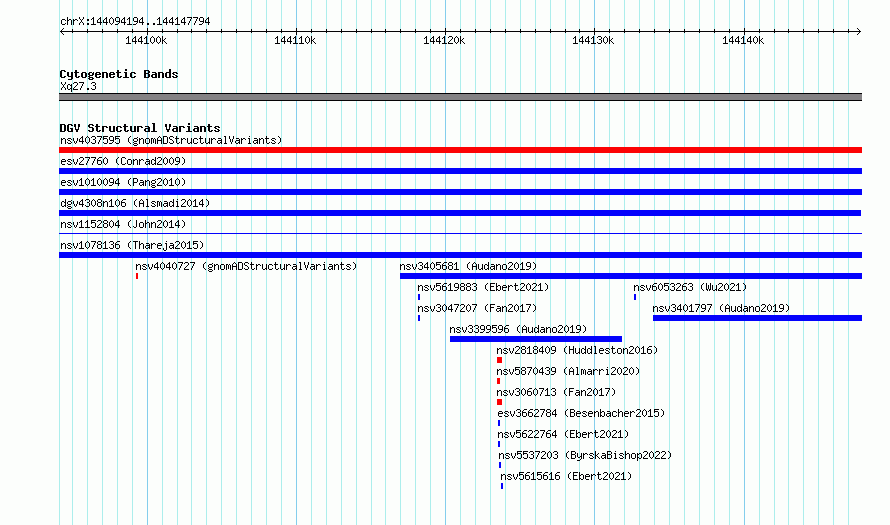Select the nsv5619883 (Ebert2021) label
The image size is (890, 525).
pos(483,287)
